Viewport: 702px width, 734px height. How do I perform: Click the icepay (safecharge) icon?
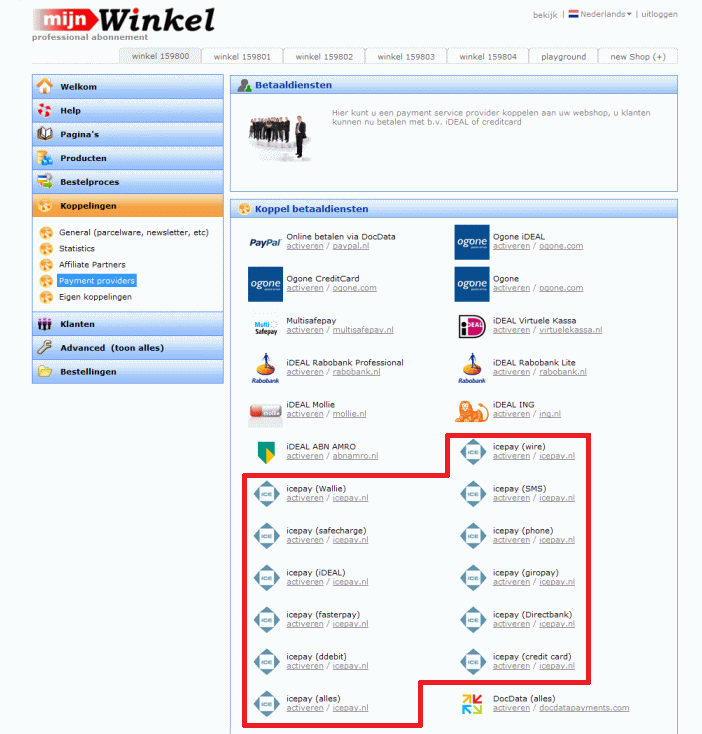(266, 536)
